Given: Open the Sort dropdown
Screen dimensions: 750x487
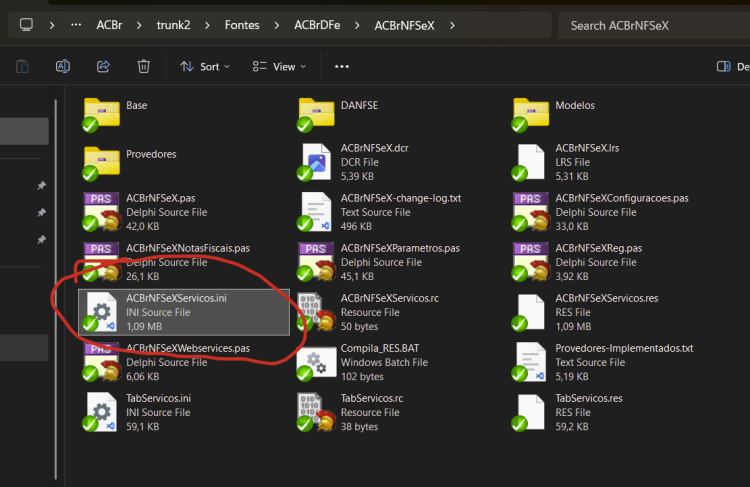Looking at the screenshot, I should click(205, 66).
